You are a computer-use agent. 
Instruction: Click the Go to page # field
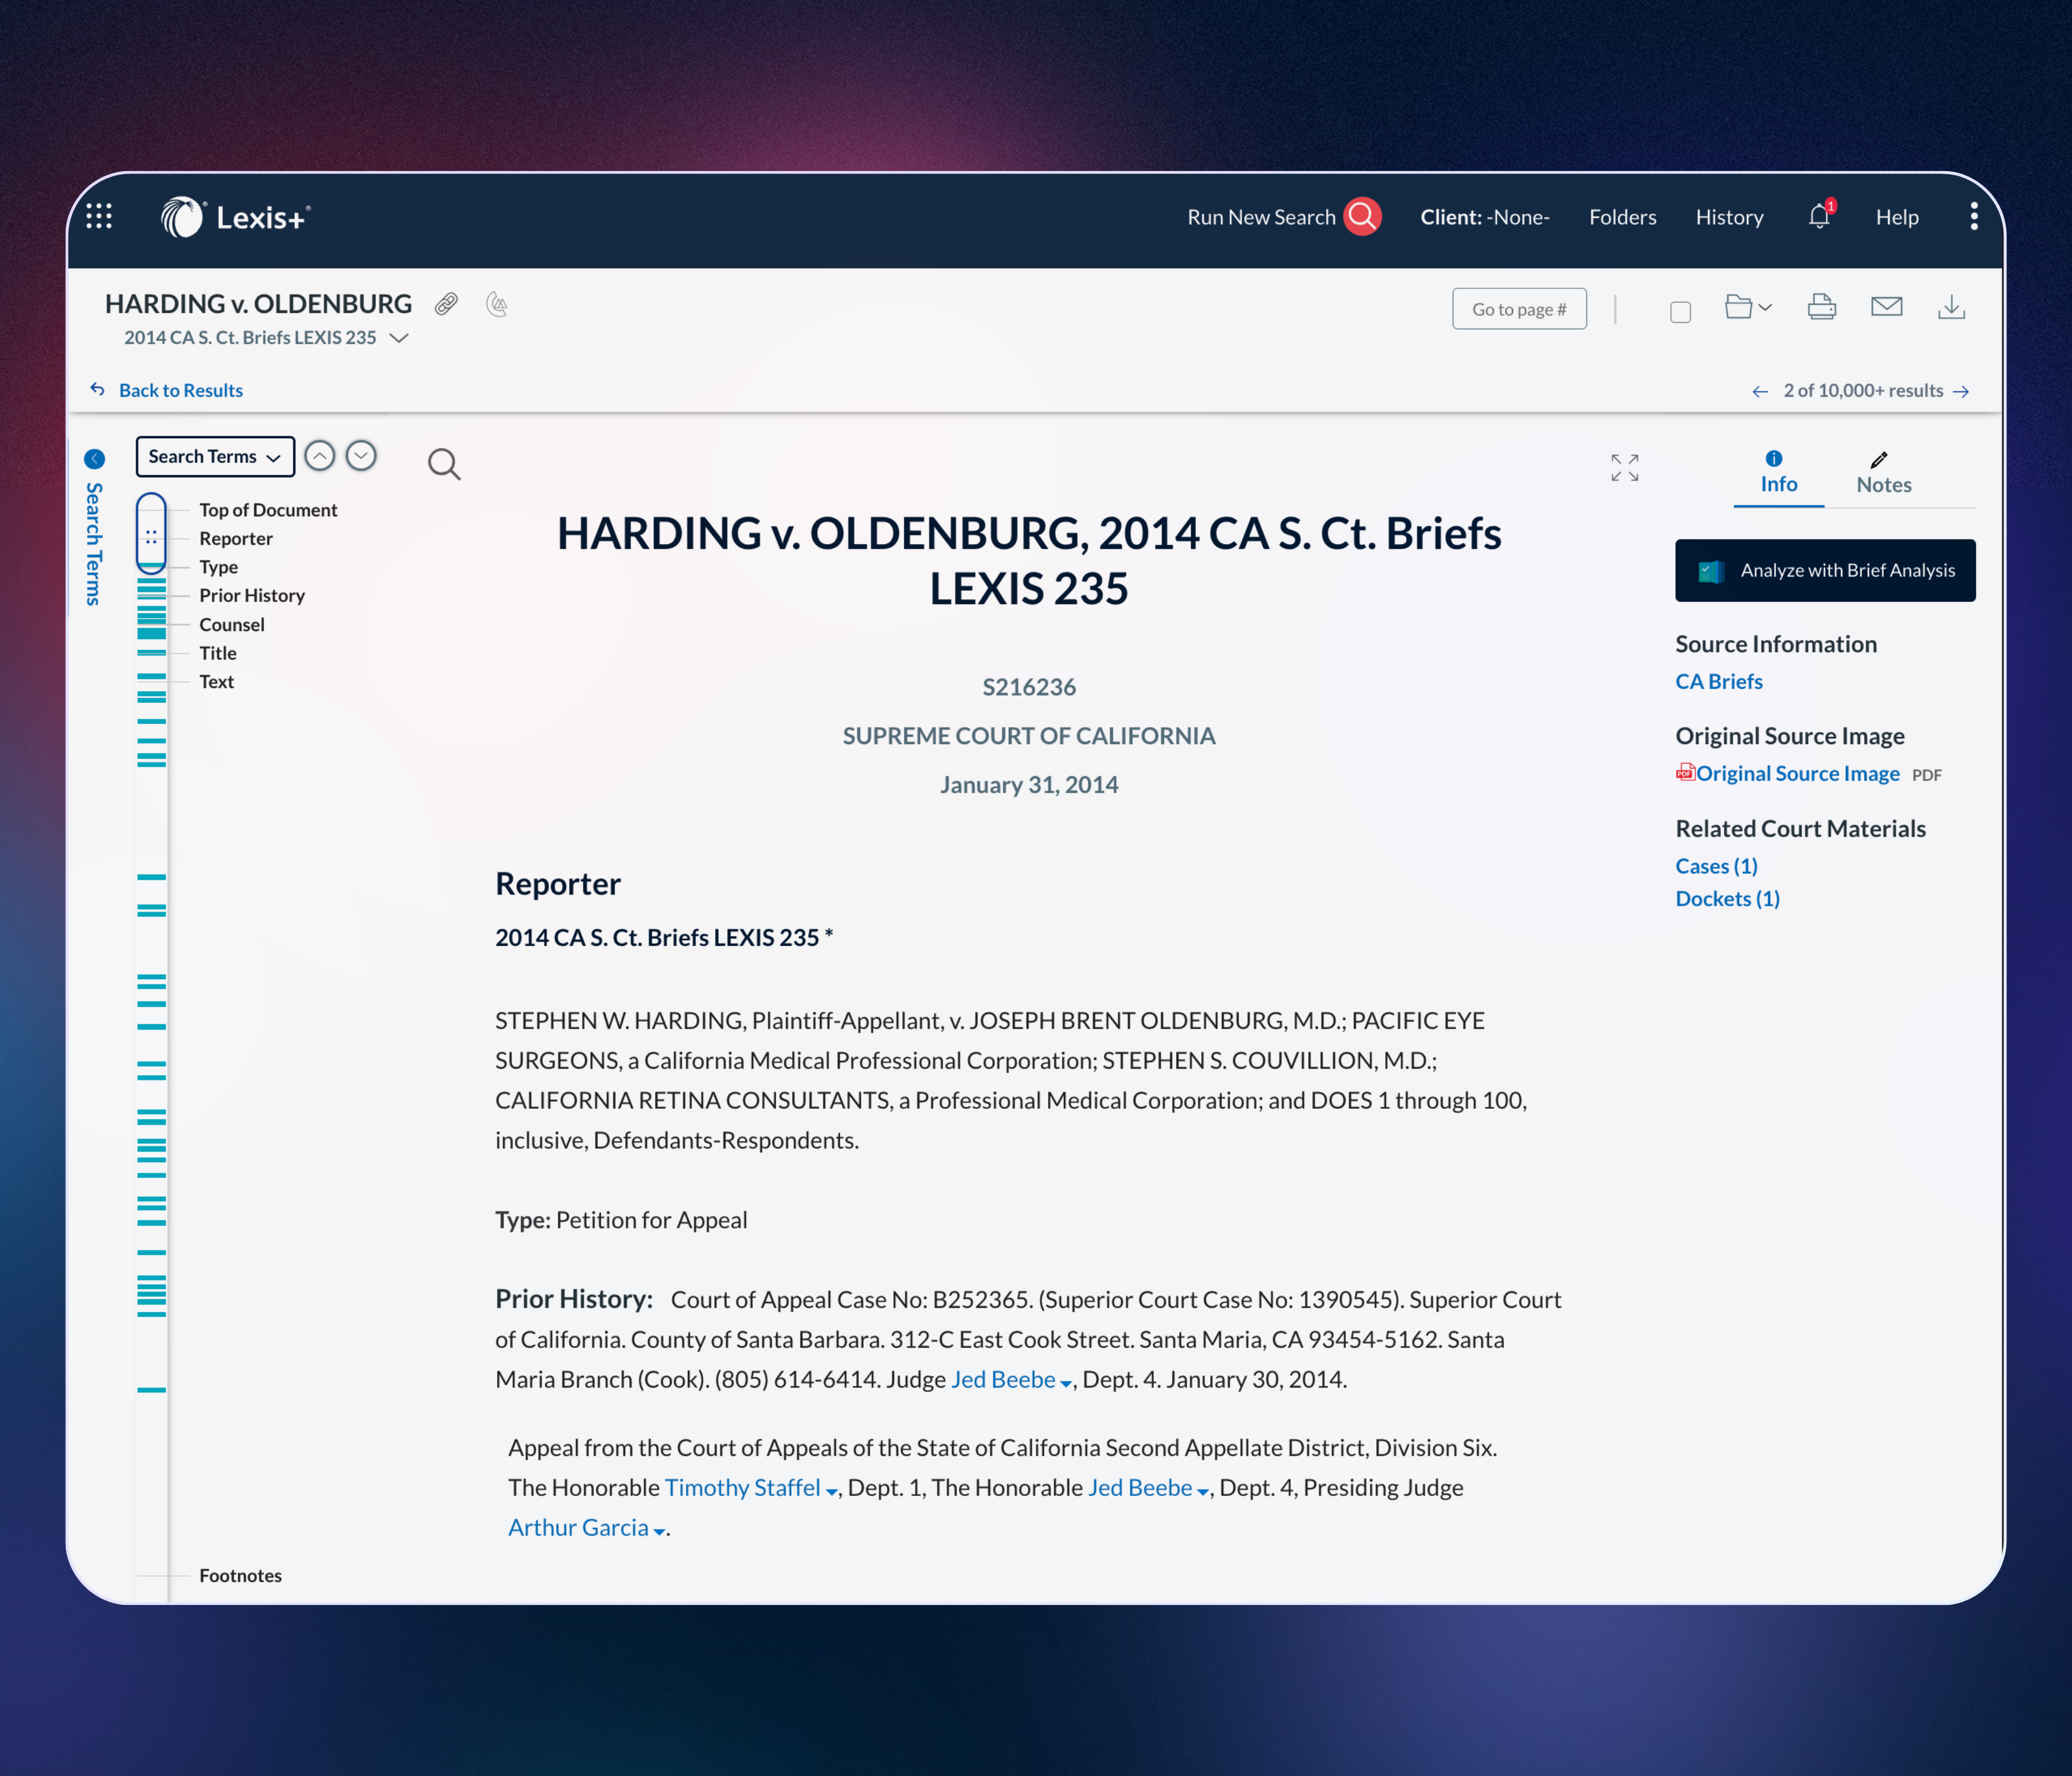1519,309
